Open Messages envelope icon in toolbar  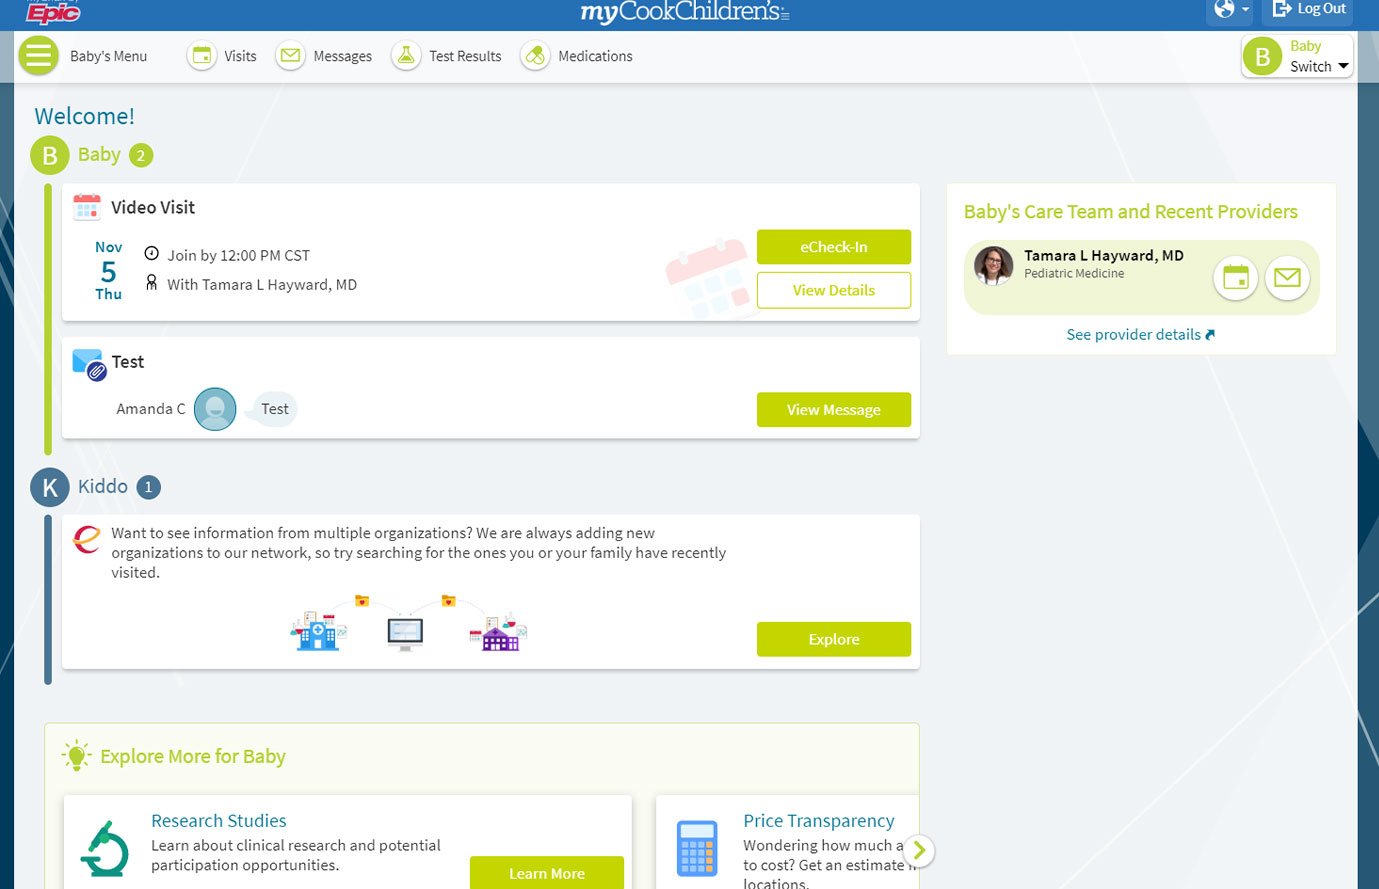(290, 56)
